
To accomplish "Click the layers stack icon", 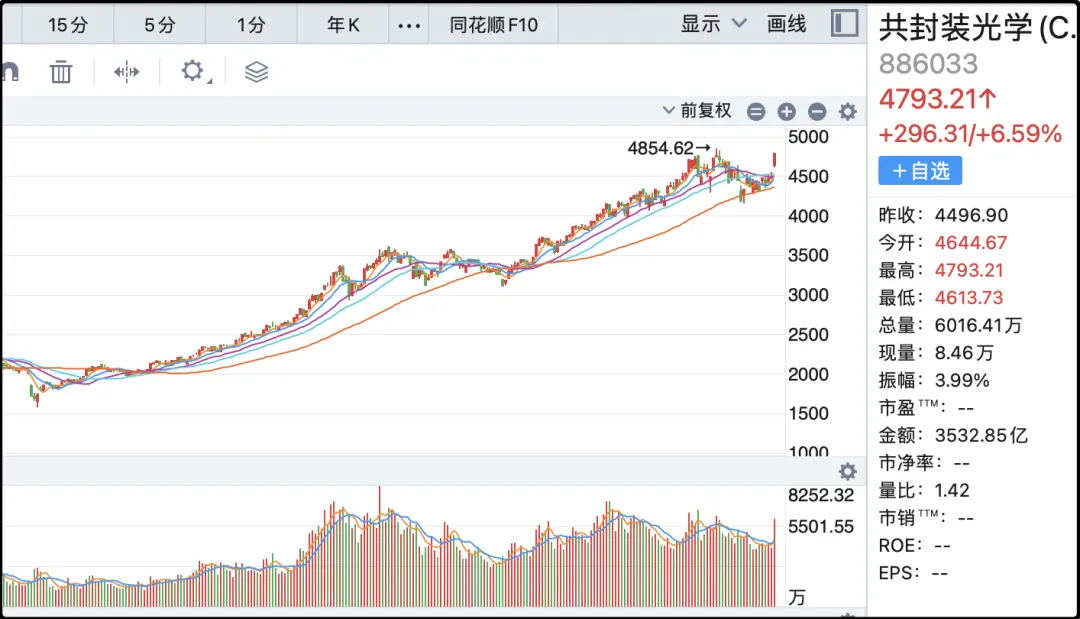I will point(256,72).
